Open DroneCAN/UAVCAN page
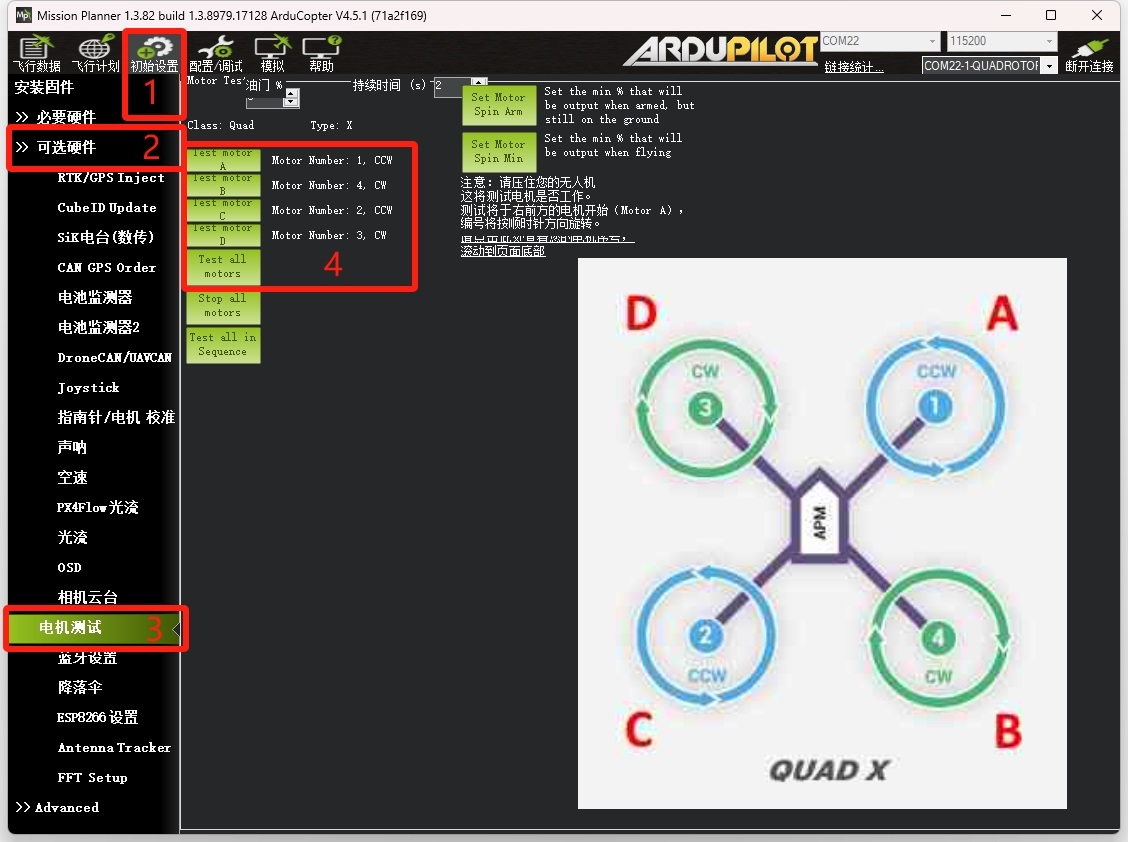 [114, 358]
